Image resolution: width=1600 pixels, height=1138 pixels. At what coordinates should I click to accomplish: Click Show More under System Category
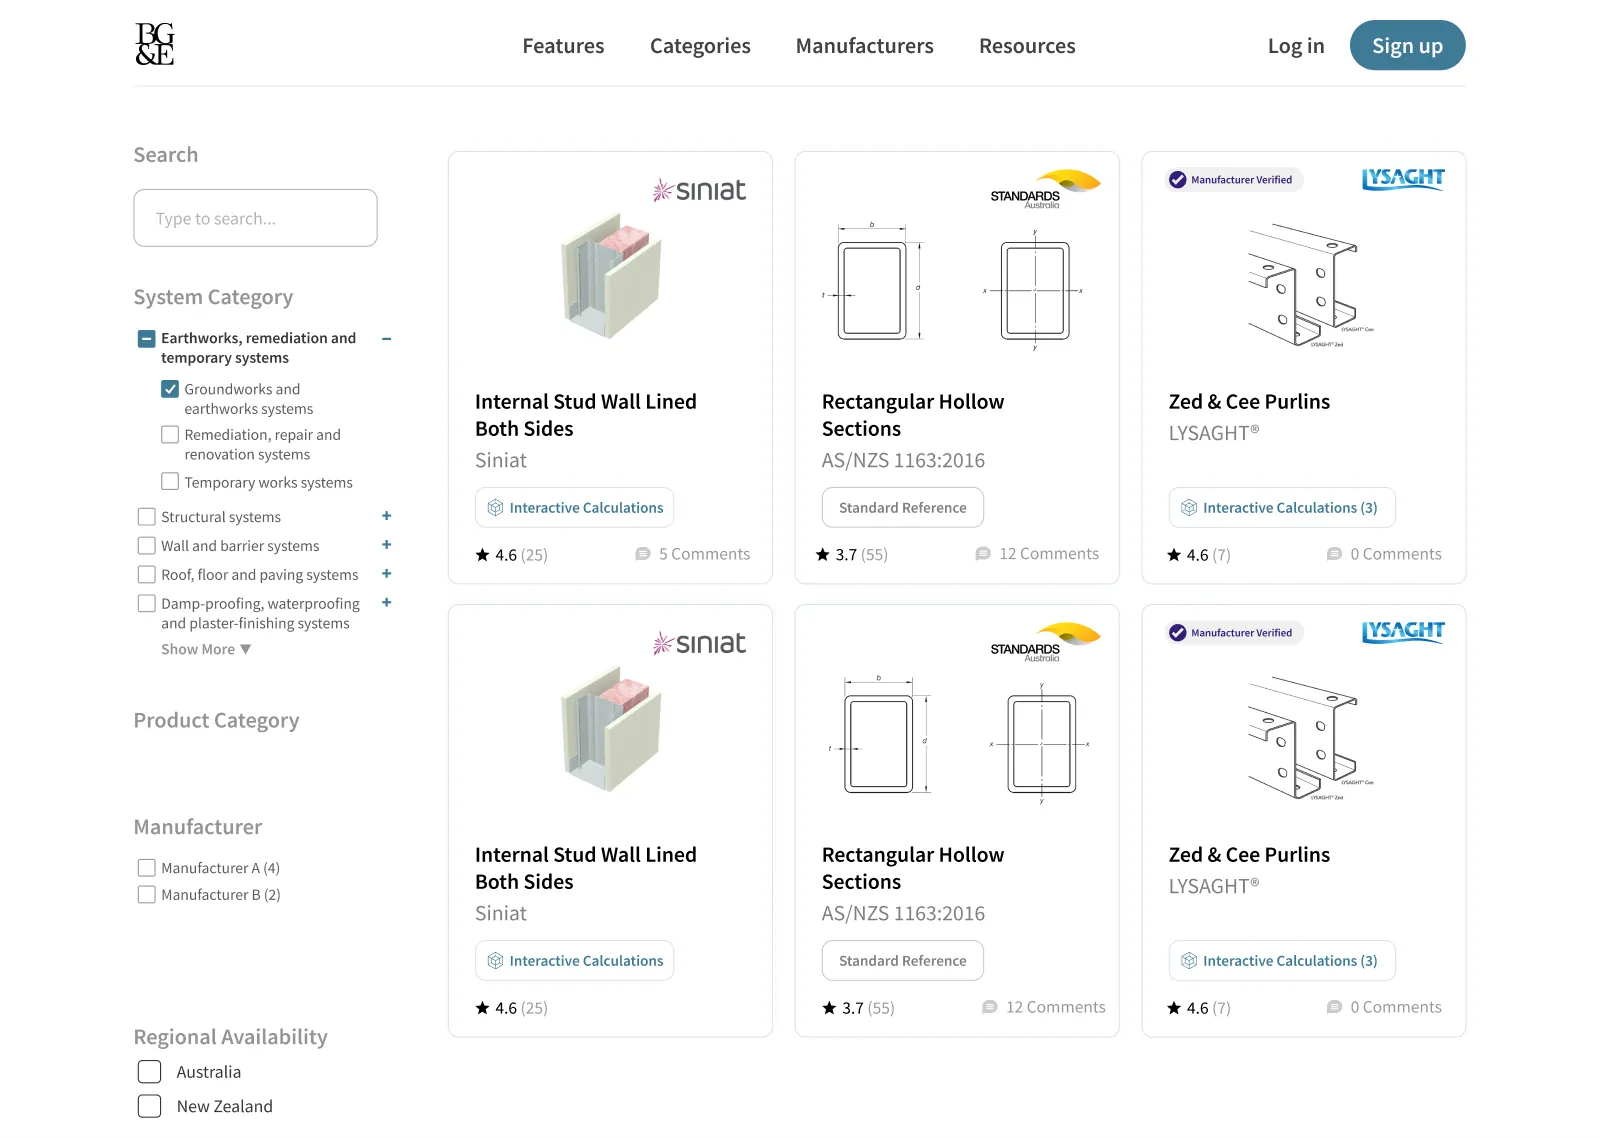pos(206,649)
